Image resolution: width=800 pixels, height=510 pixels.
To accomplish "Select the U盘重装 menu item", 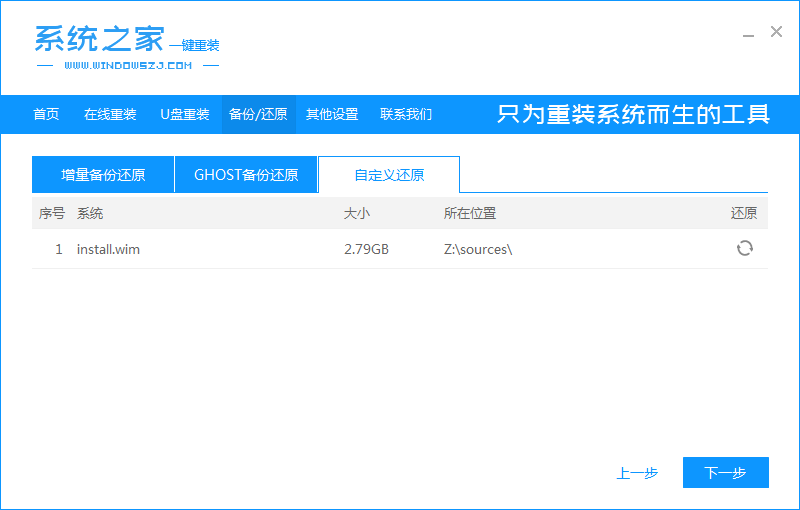I will (185, 114).
